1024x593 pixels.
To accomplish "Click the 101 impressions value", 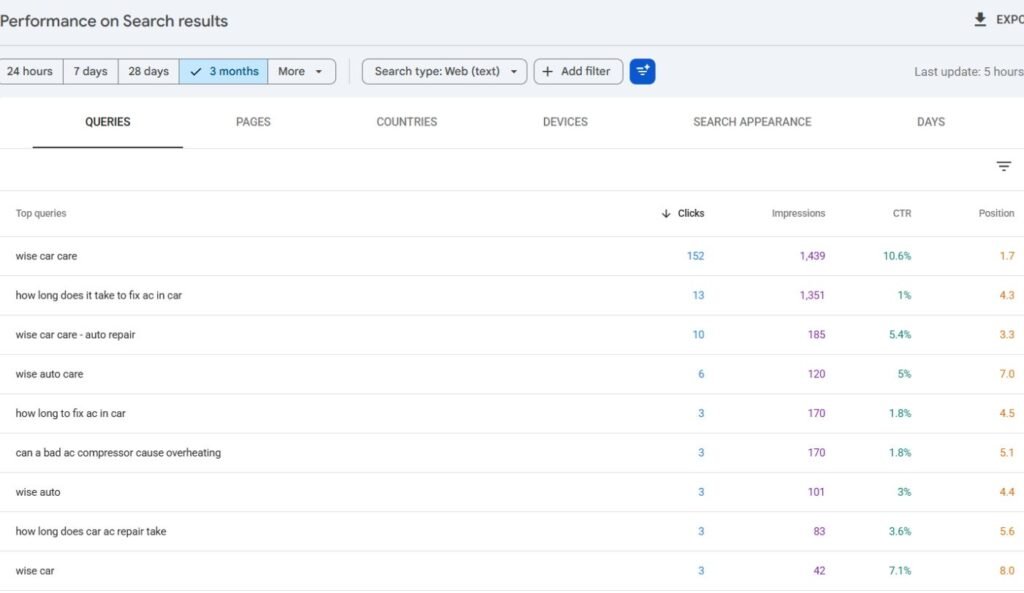I will tap(816, 492).
